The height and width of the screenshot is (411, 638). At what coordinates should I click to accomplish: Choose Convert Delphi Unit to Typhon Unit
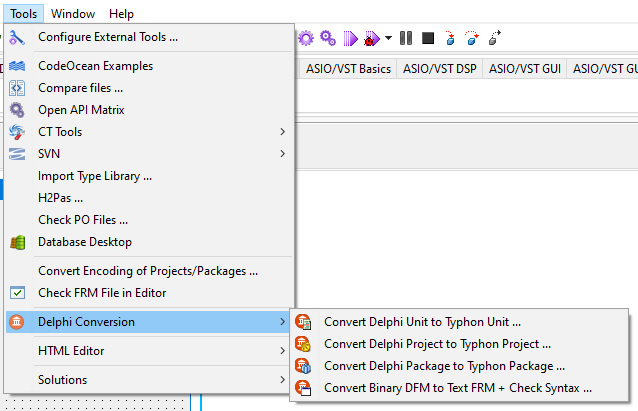click(x=460, y=322)
